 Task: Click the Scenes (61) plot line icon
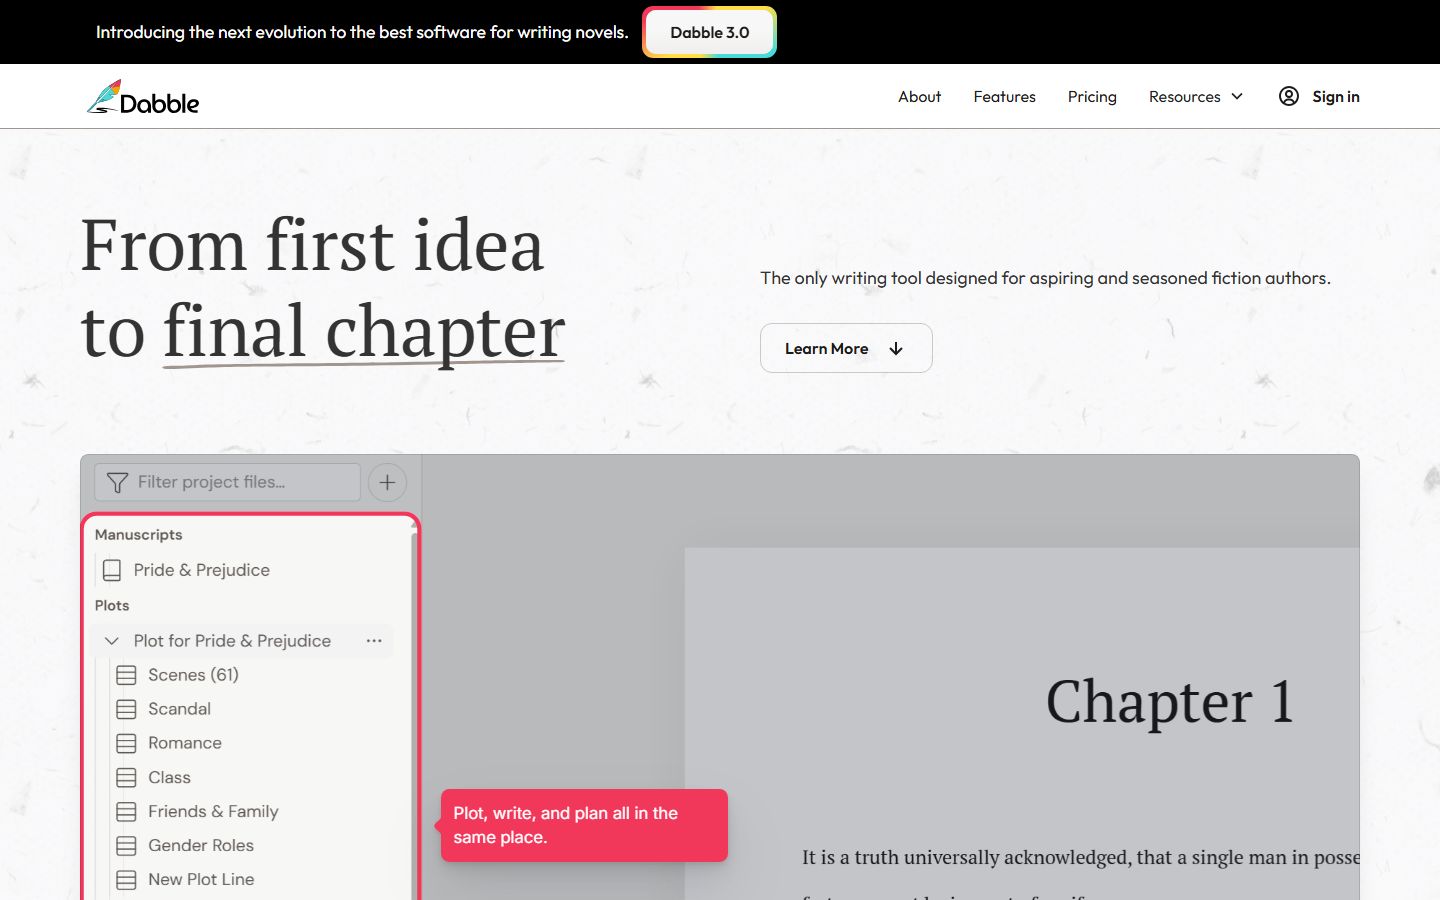[126, 675]
